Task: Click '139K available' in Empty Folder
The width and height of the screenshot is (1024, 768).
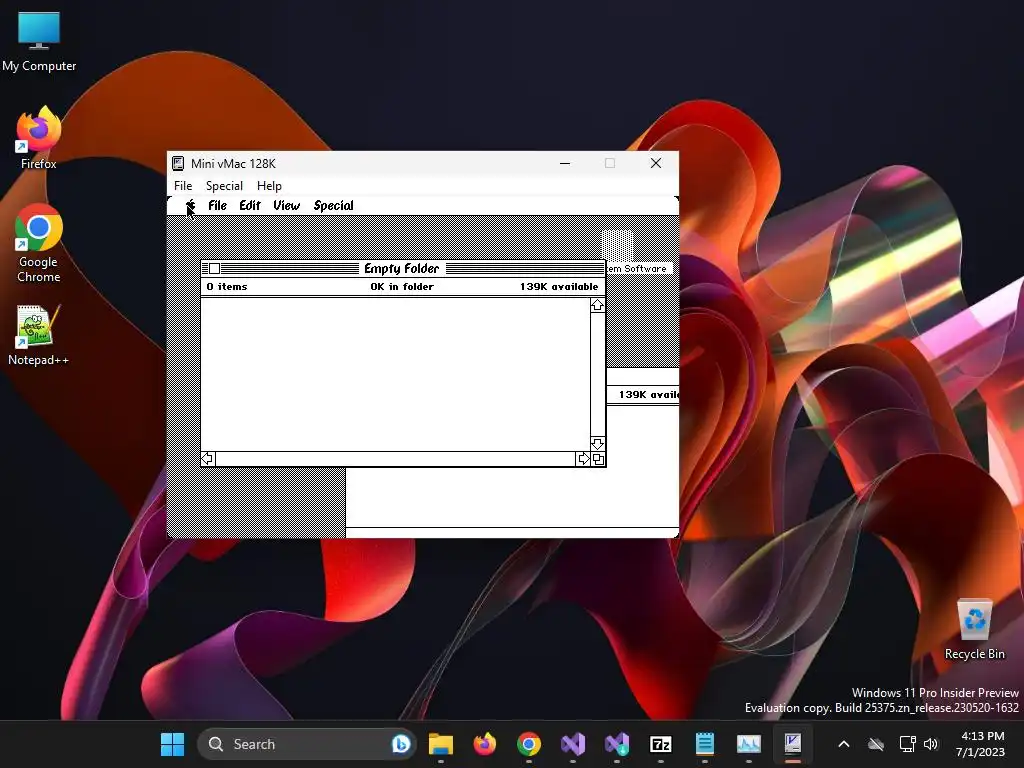Action: coord(559,287)
